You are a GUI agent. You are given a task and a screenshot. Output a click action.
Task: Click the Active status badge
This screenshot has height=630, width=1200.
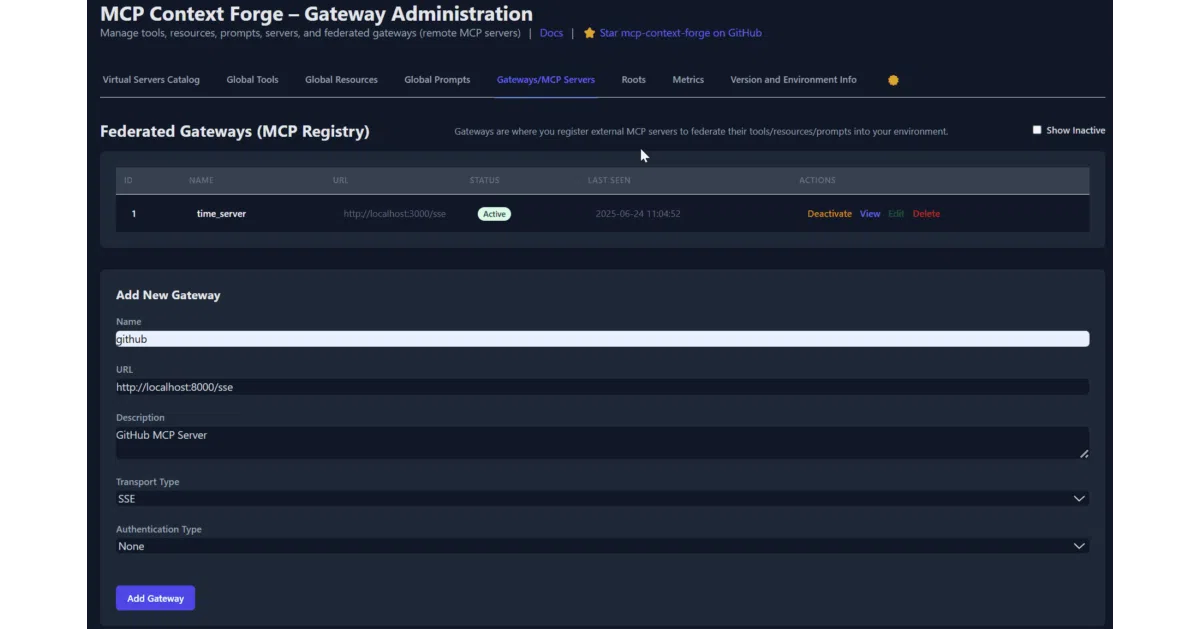tap(494, 214)
